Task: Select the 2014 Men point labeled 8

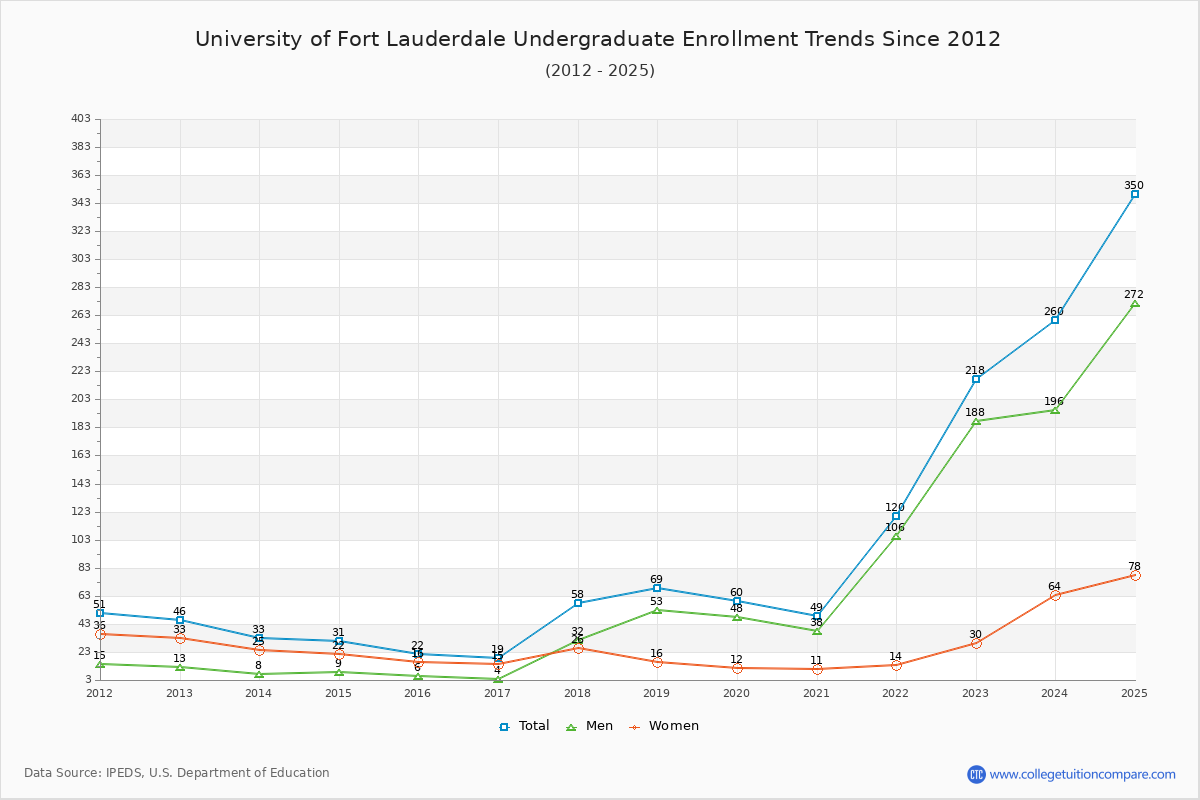Action: point(259,674)
